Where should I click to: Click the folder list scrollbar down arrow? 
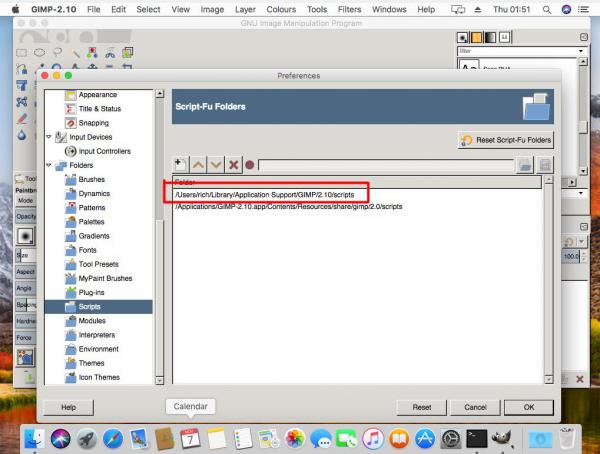click(549, 379)
